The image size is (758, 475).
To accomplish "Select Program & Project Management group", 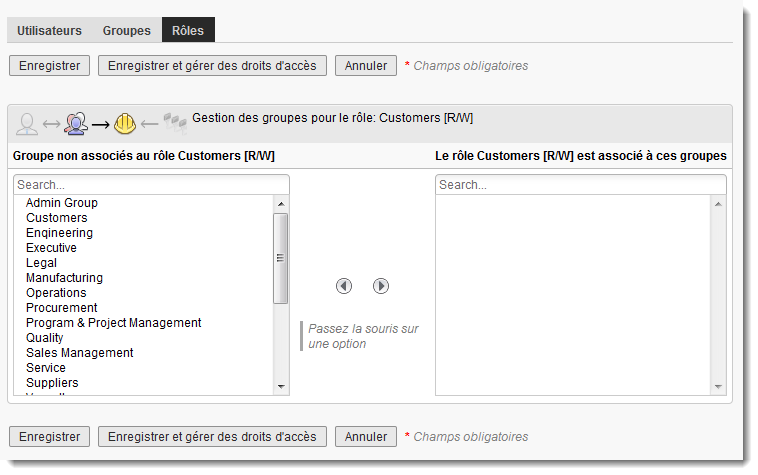I will (144, 323).
